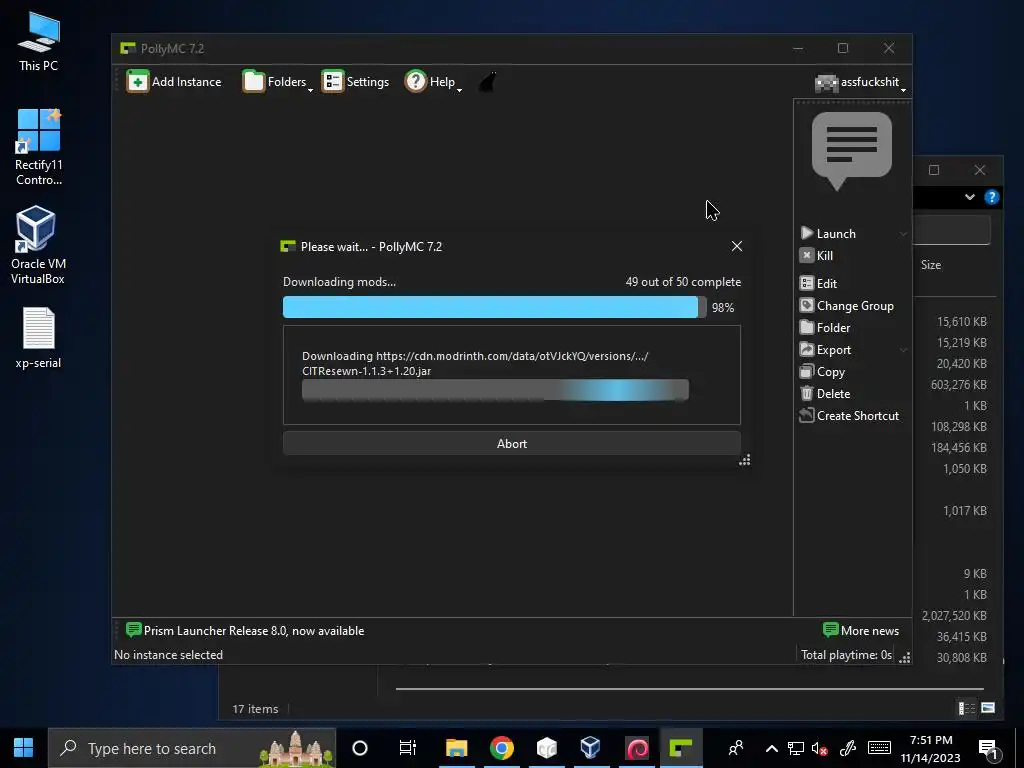Click the Size column header in Explorer
1024x768 pixels.
[x=931, y=264]
